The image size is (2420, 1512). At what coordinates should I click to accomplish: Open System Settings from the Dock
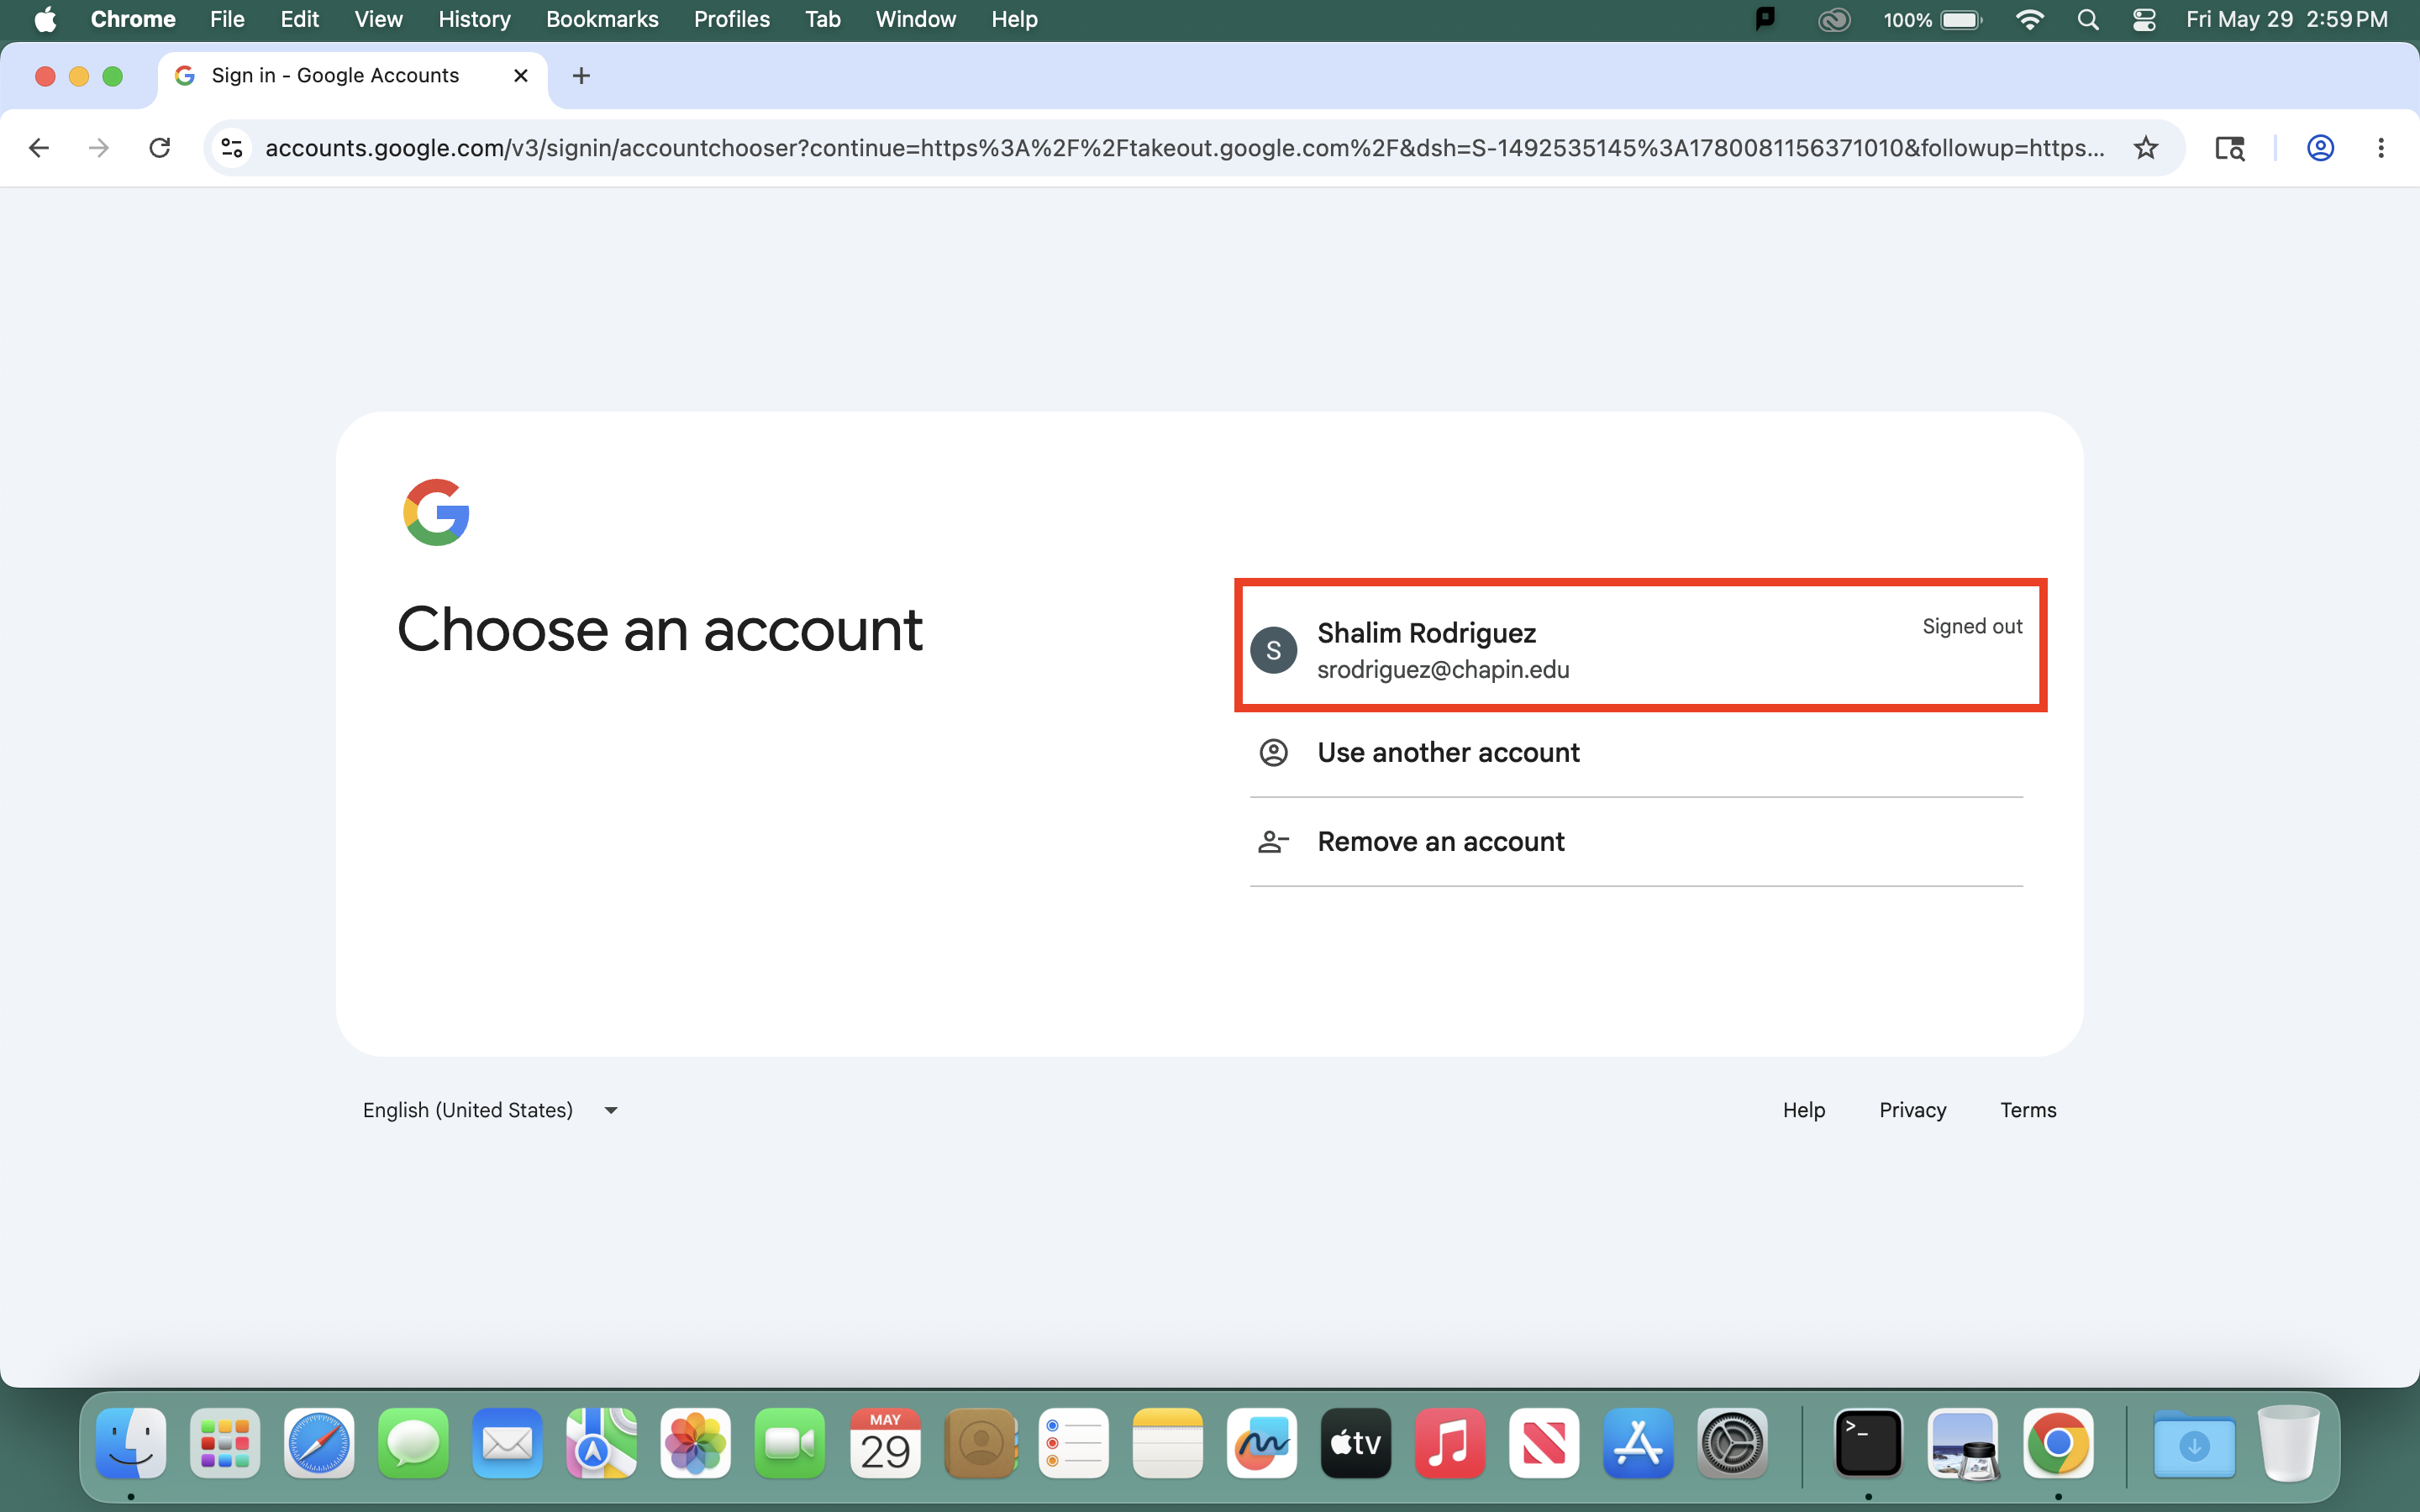click(x=1732, y=1443)
